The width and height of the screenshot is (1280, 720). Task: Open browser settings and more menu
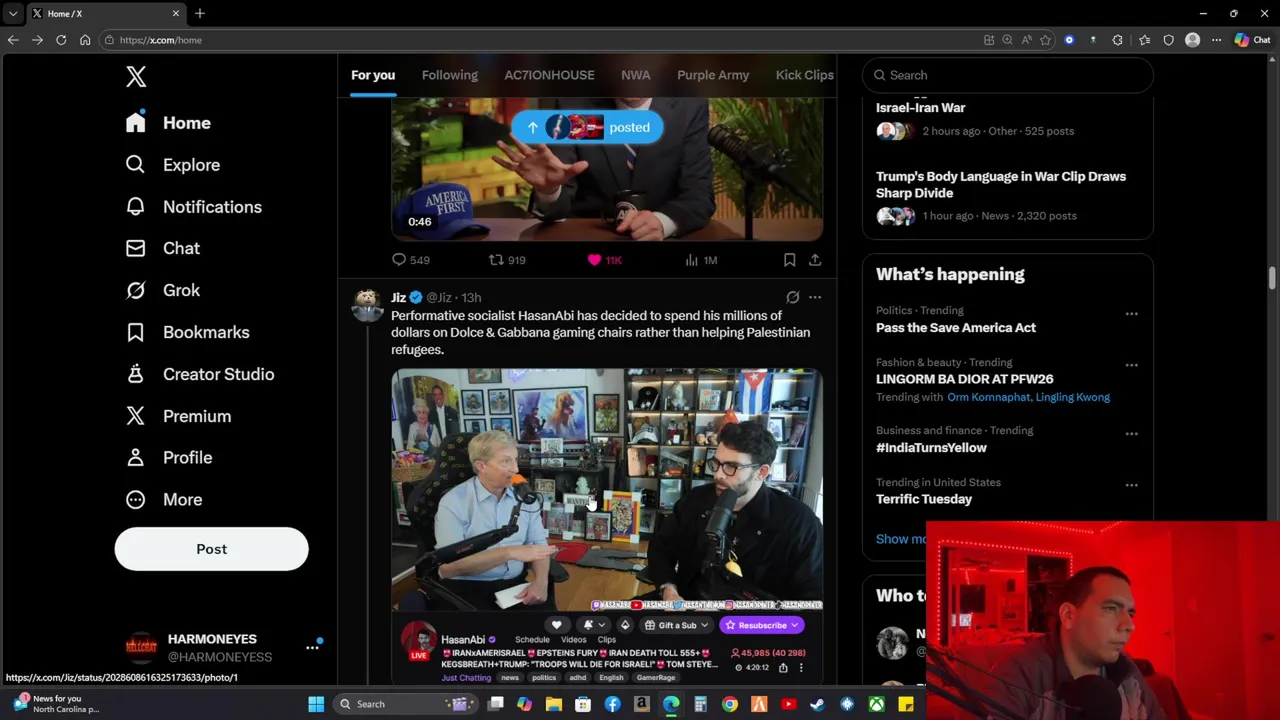coord(1216,40)
